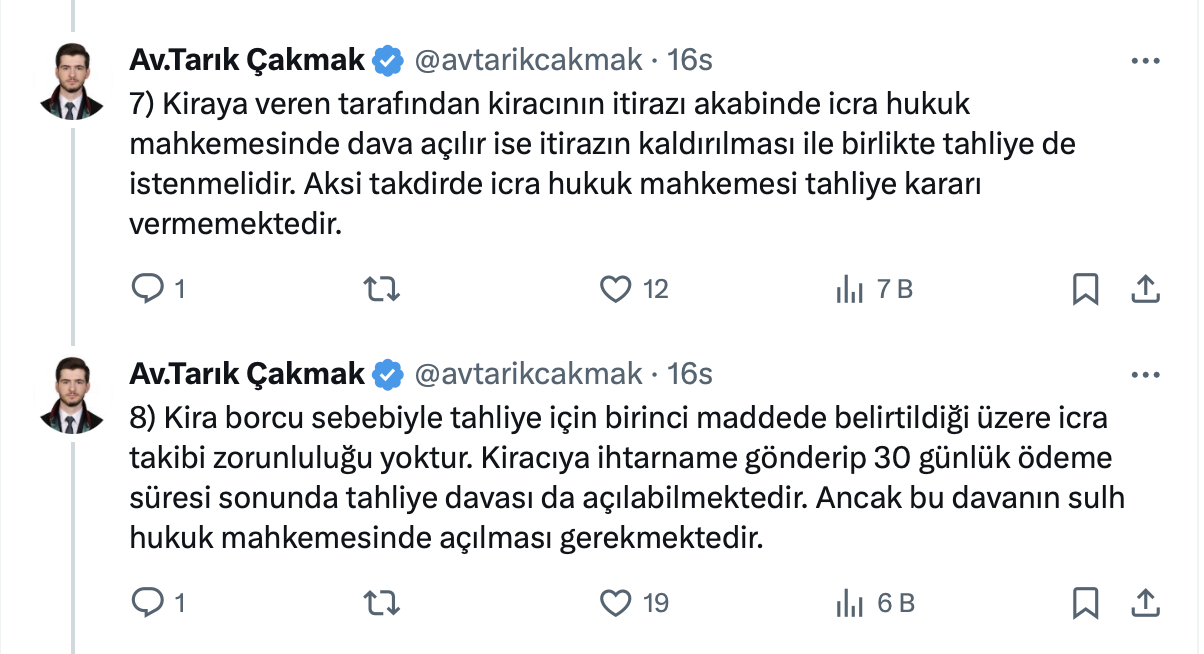Reply to tweet 8 about kira borcu
1204x654 pixels.
148,602
